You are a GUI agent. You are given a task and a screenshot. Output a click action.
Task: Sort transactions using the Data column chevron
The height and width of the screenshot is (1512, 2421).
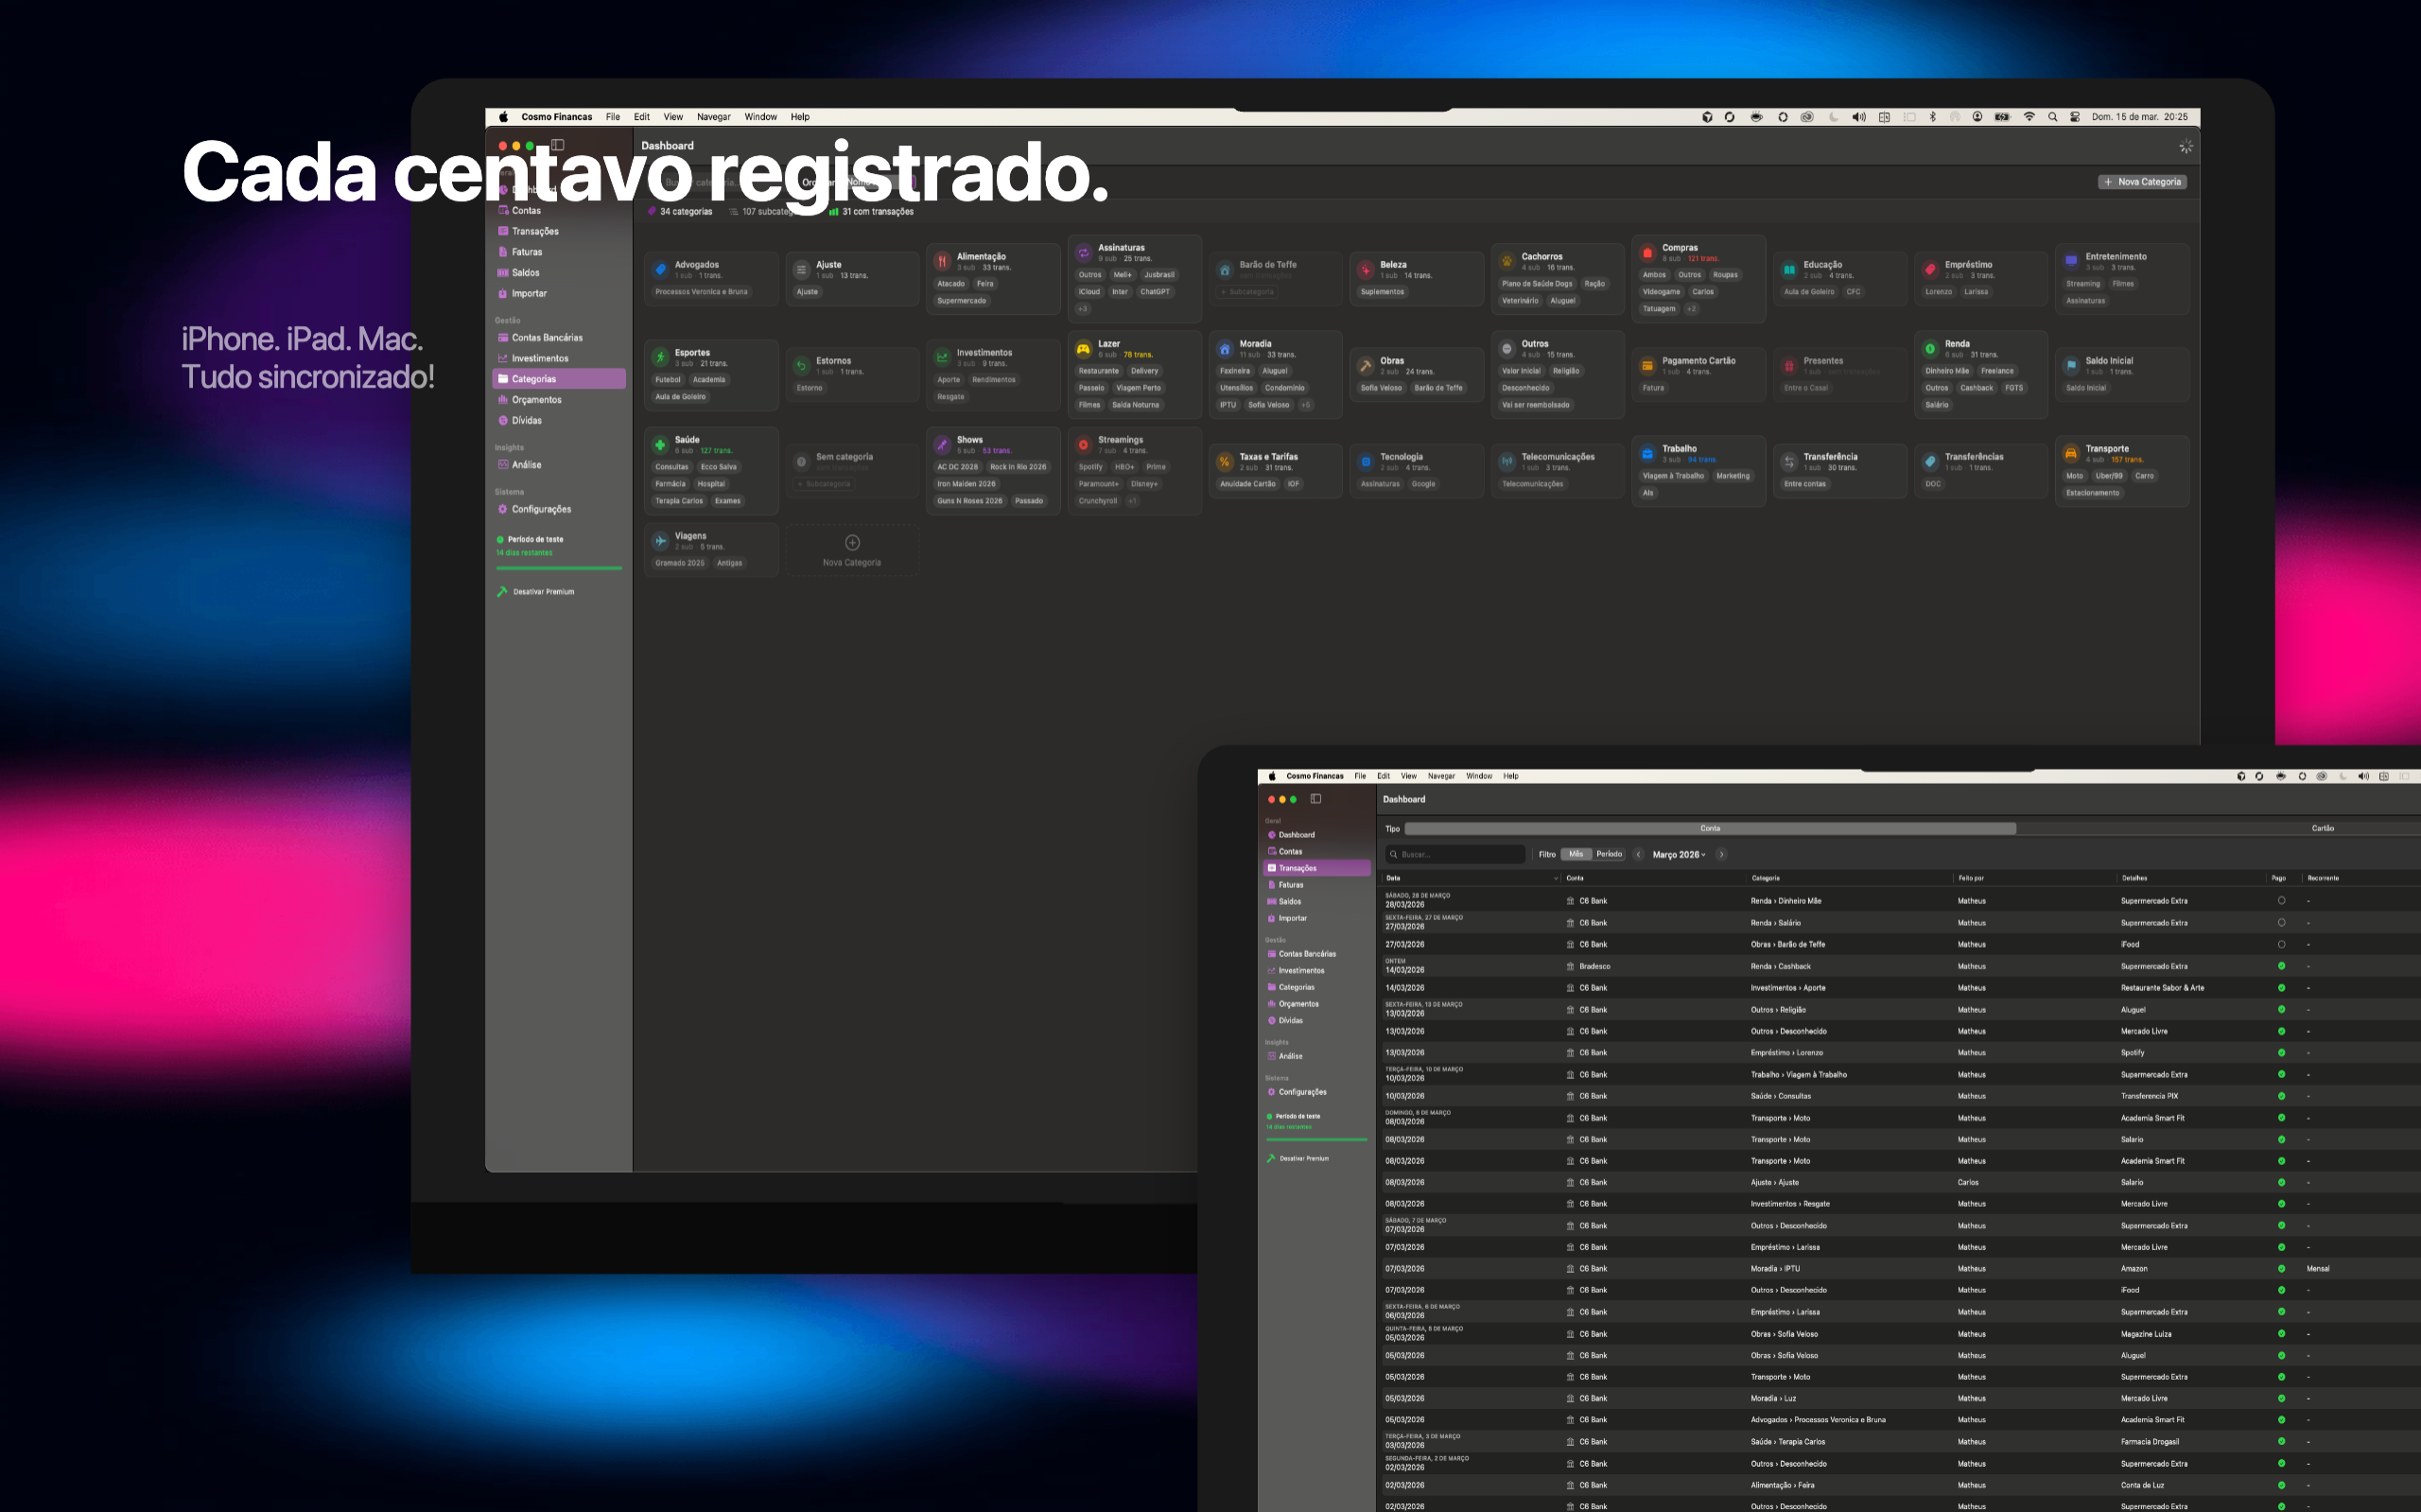(1557, 878)
